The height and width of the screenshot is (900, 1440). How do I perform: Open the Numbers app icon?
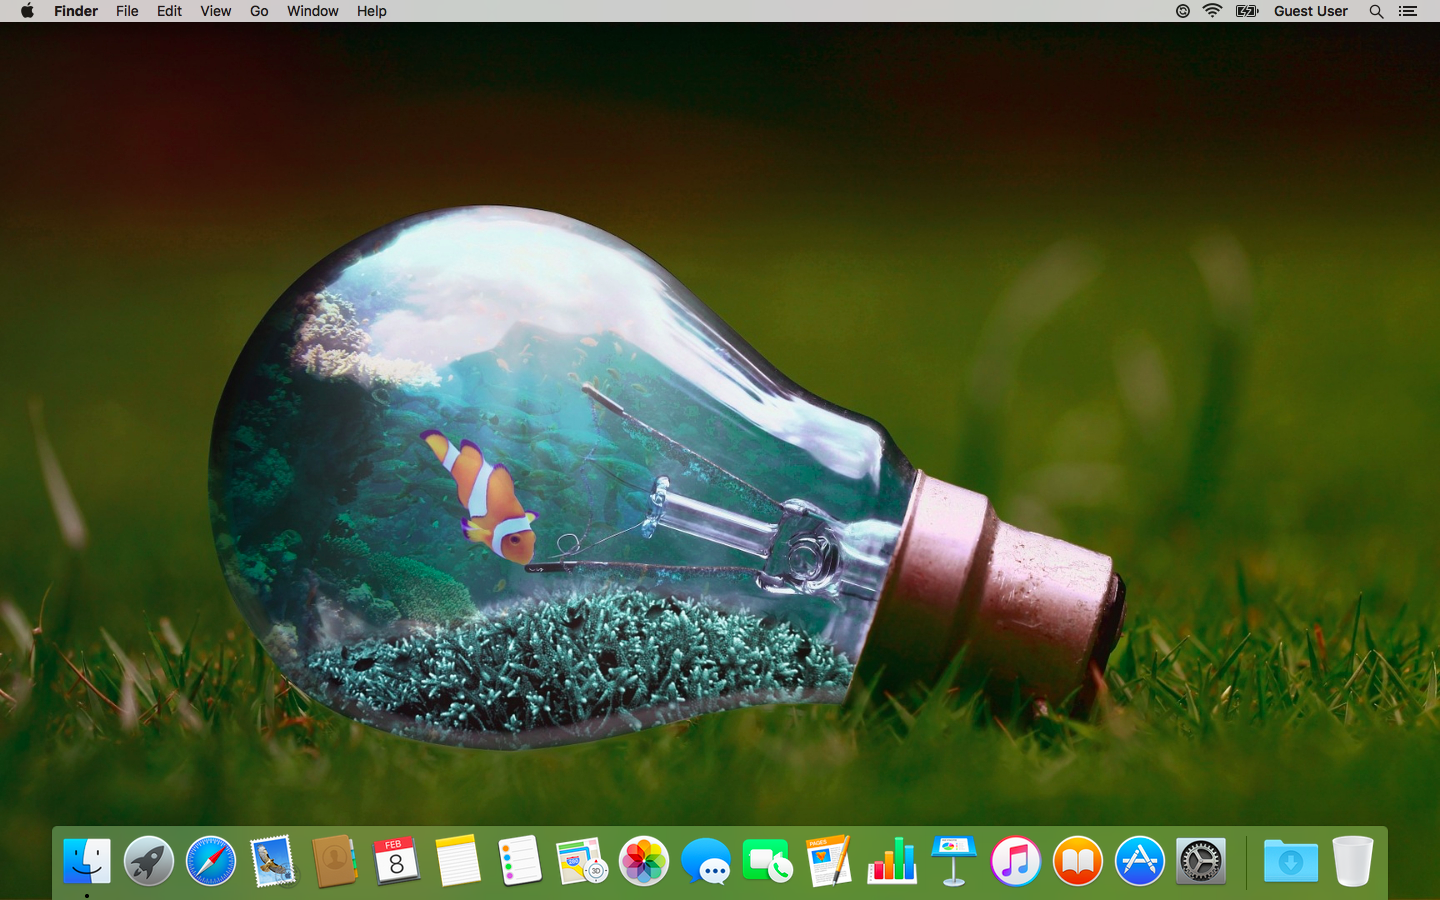(x=892, y=861)
